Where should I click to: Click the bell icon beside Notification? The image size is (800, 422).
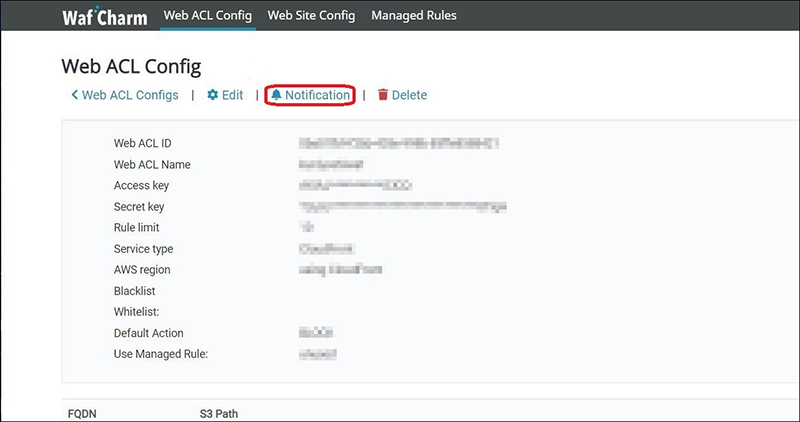[277, 95]
